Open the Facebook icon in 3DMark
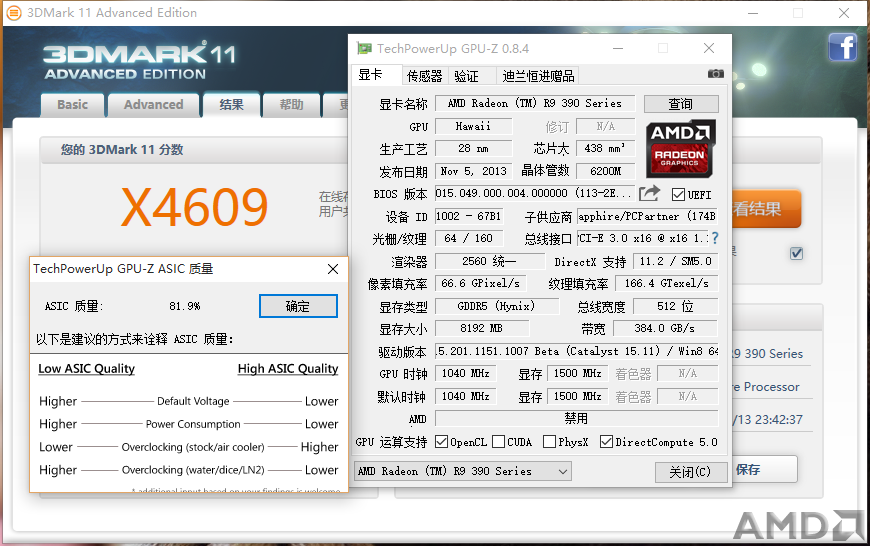Viewport: 870px width, 546px height. 843,47
